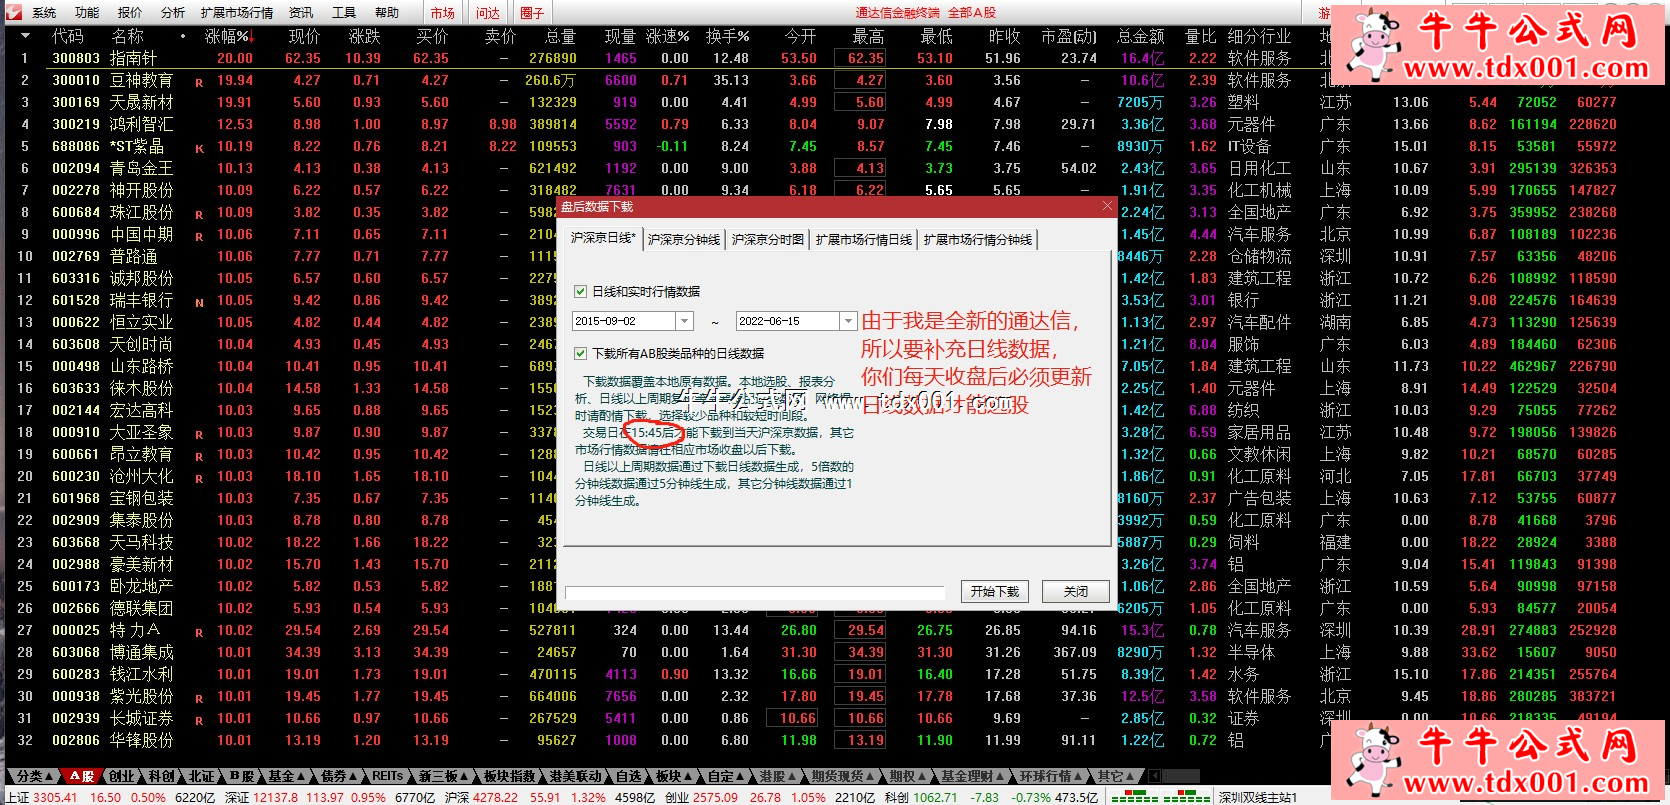
Task: Expand the 新三板▲ bottom tab menu
Action: pyautogui.click(x=444, y=776)
